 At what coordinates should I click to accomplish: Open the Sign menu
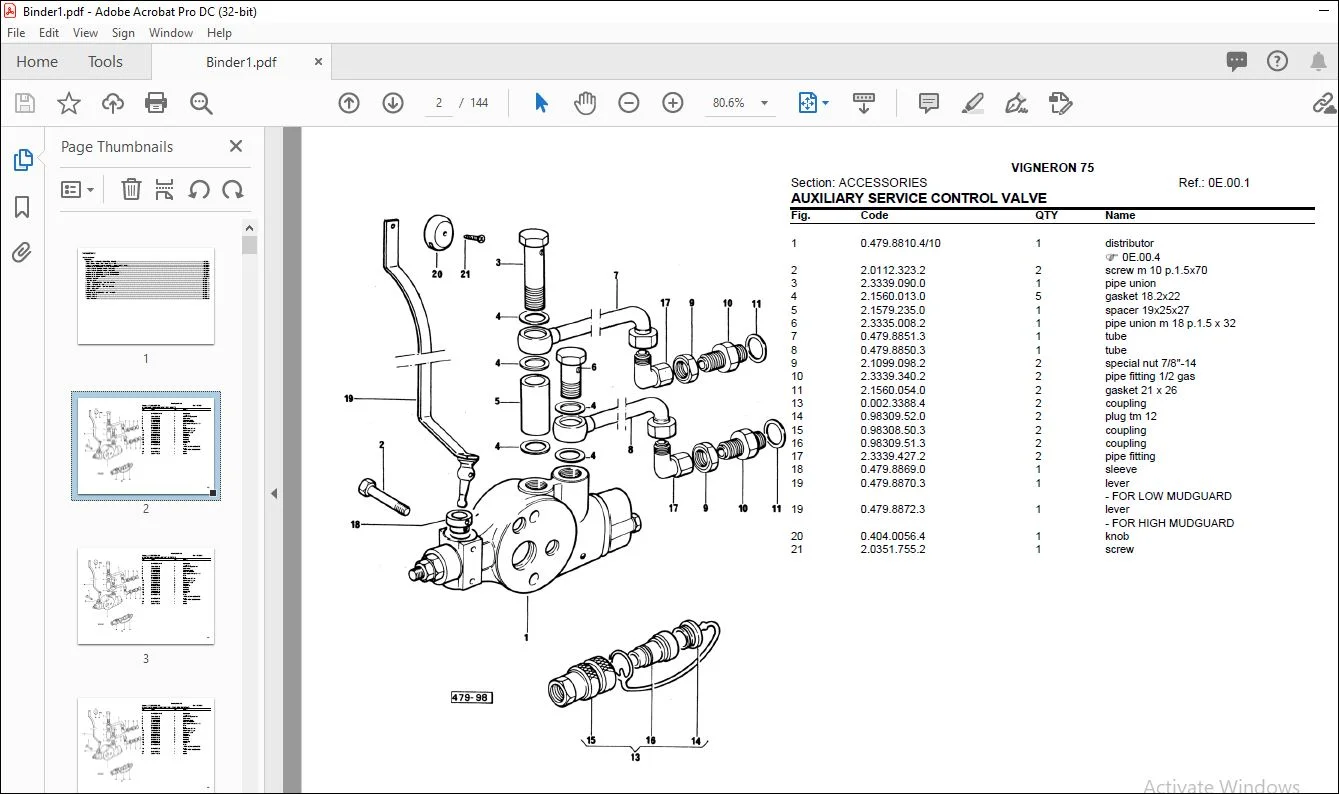pyautogui.click(x=123, y=33)
